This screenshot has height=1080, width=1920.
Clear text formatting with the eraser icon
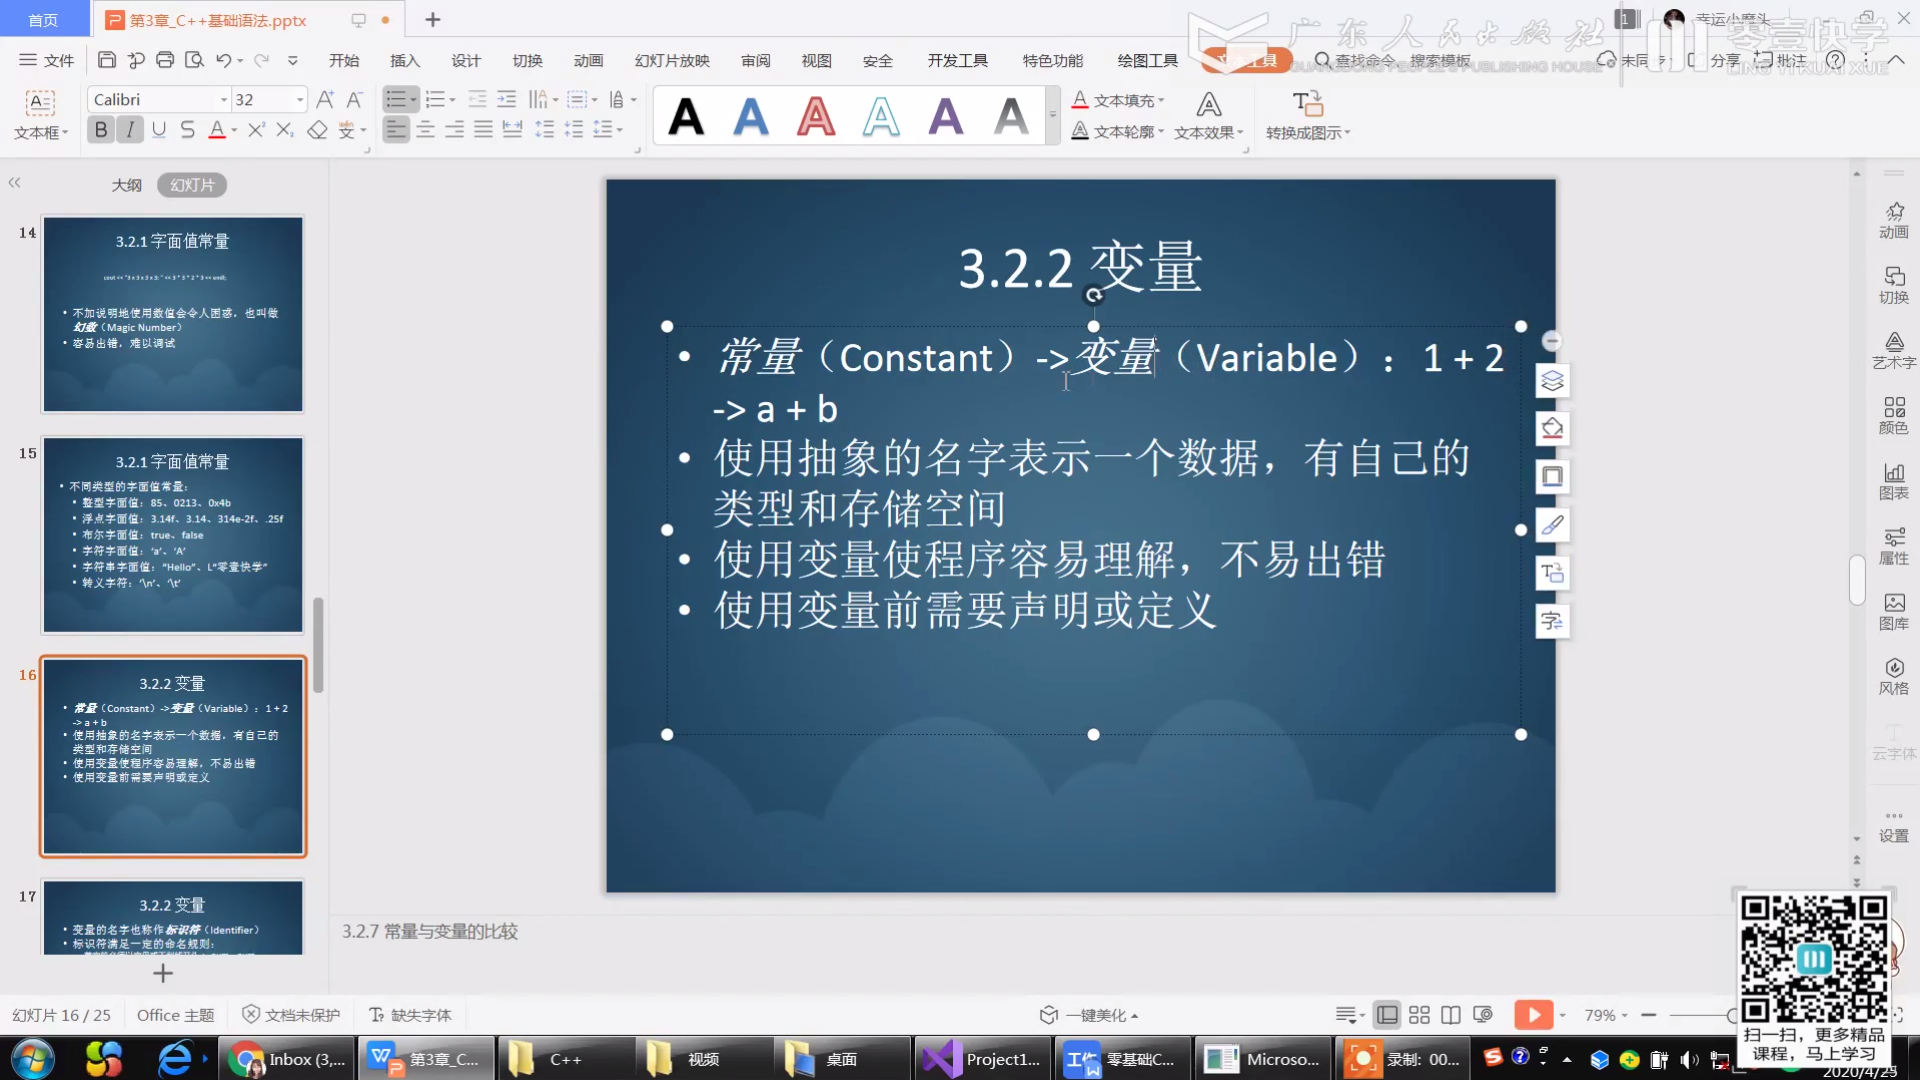tap(317, 130)
